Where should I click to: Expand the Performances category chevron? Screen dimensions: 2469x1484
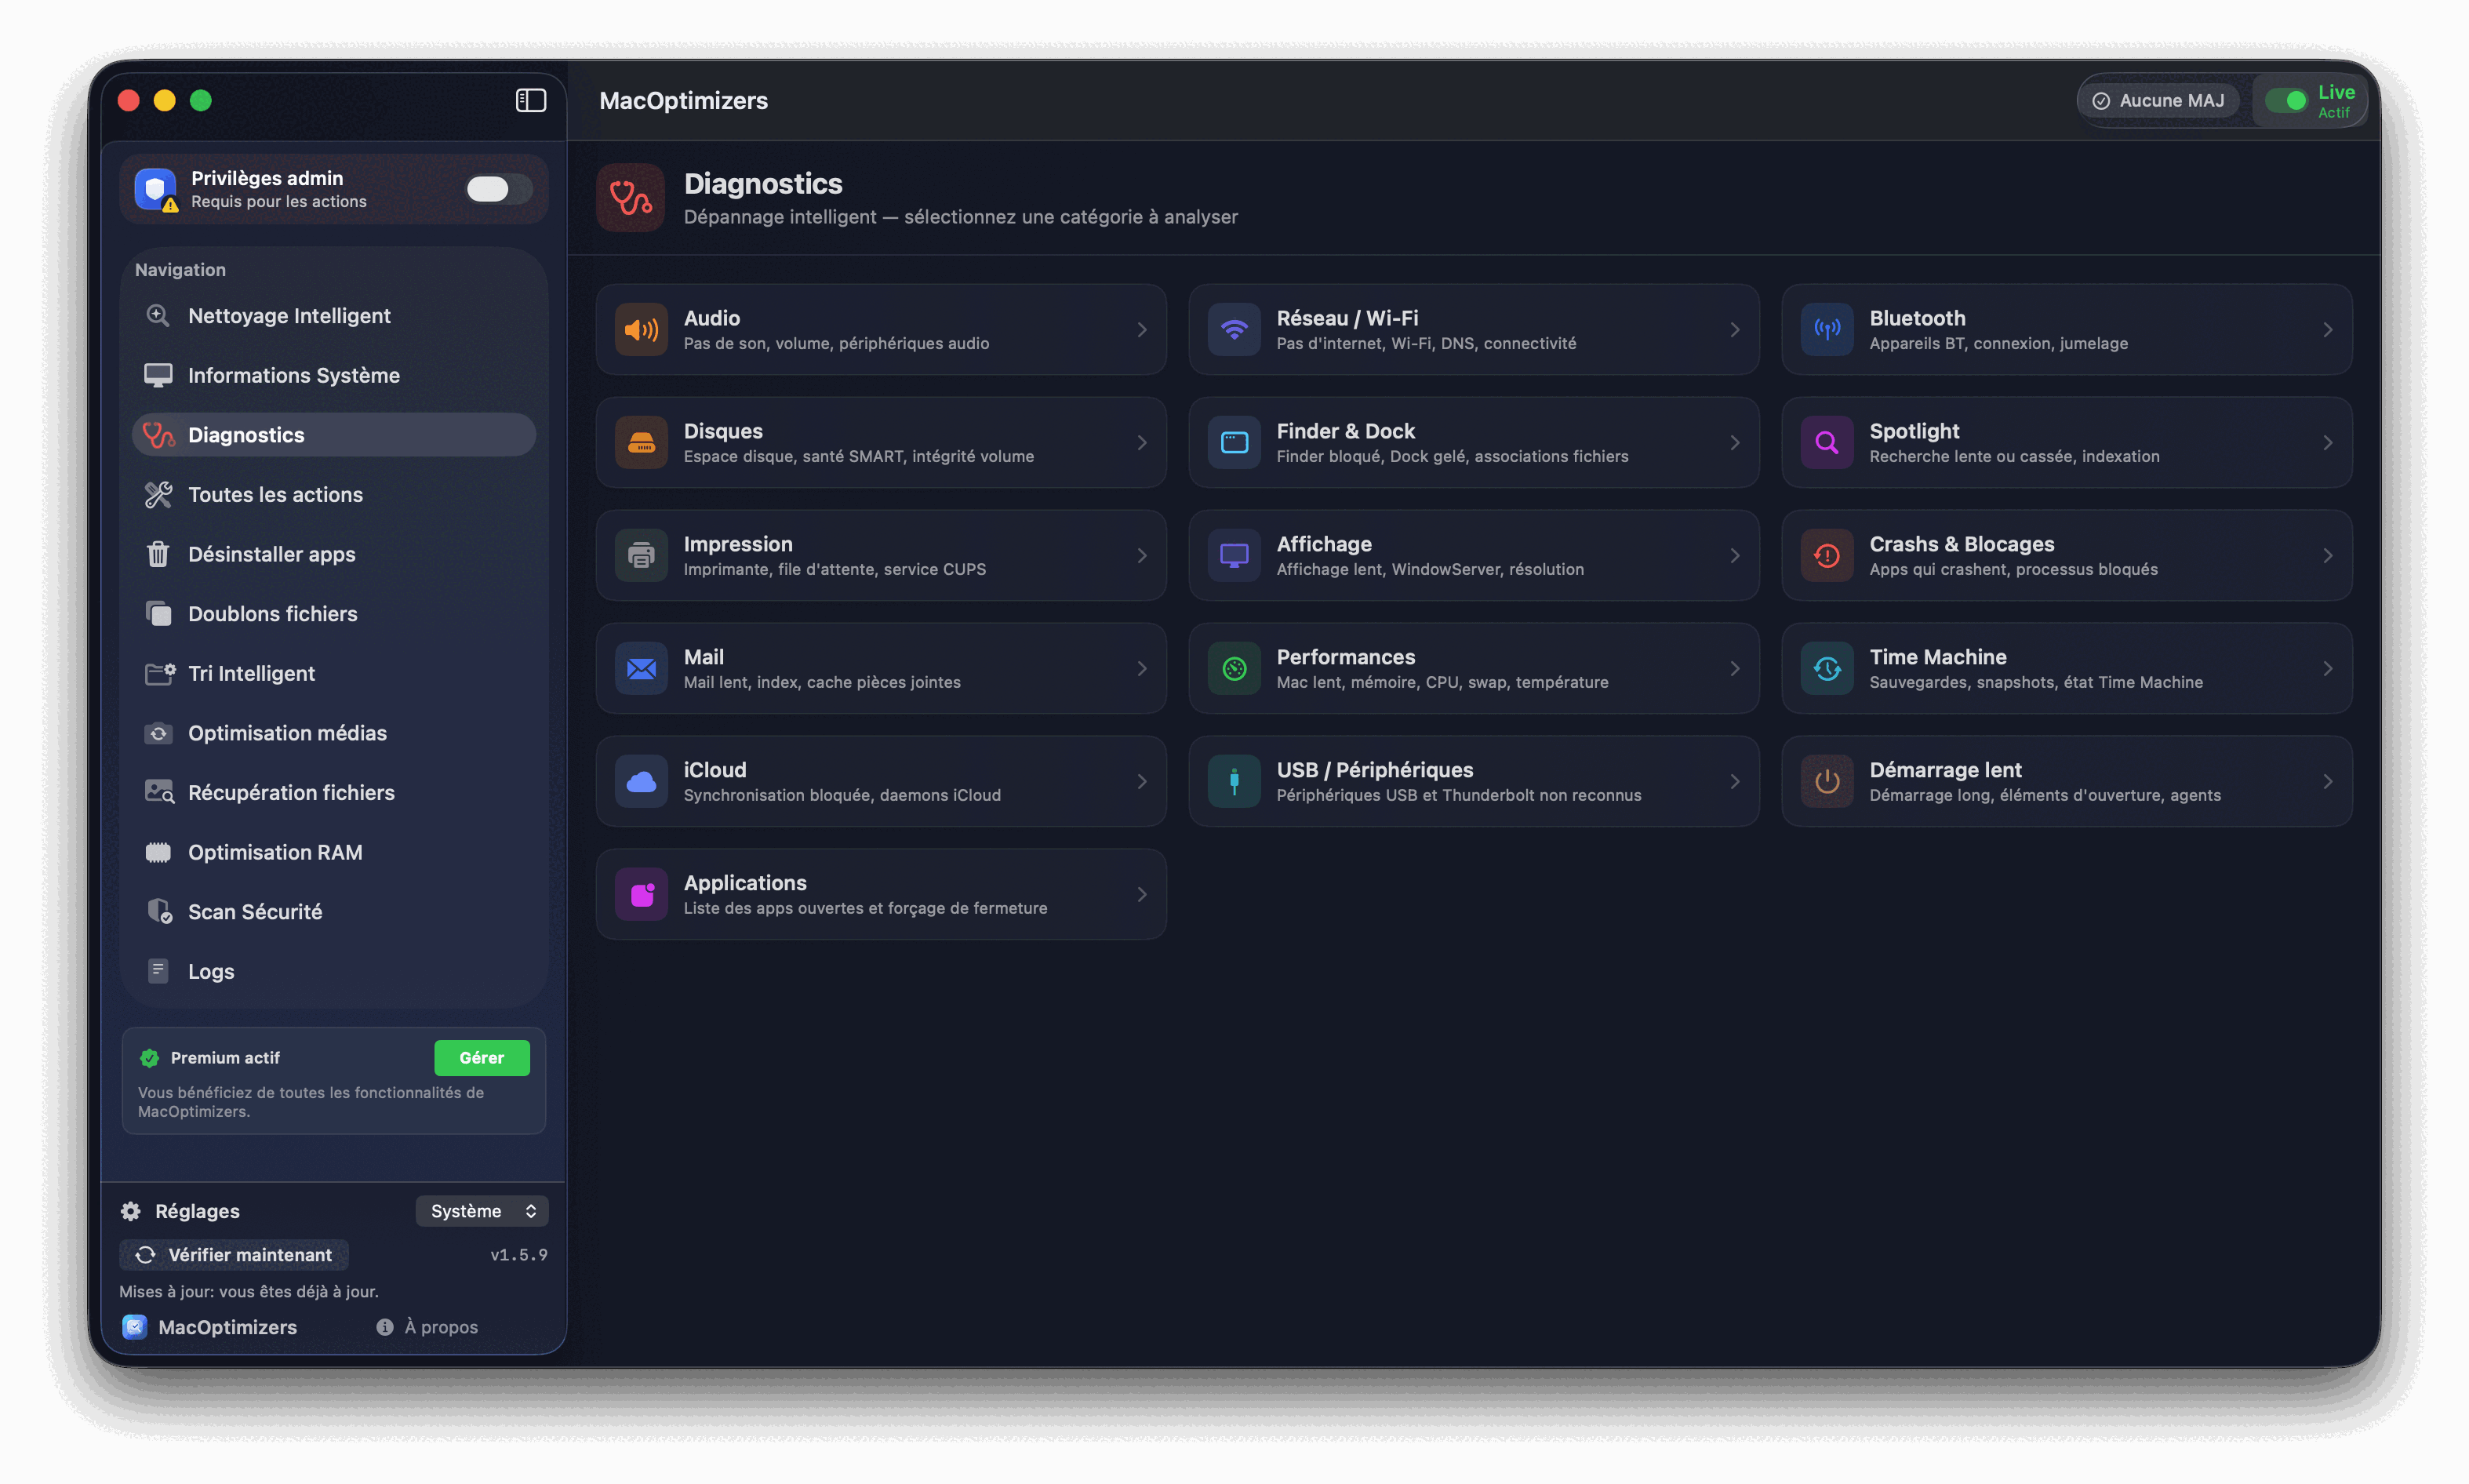pos(1734,669)
